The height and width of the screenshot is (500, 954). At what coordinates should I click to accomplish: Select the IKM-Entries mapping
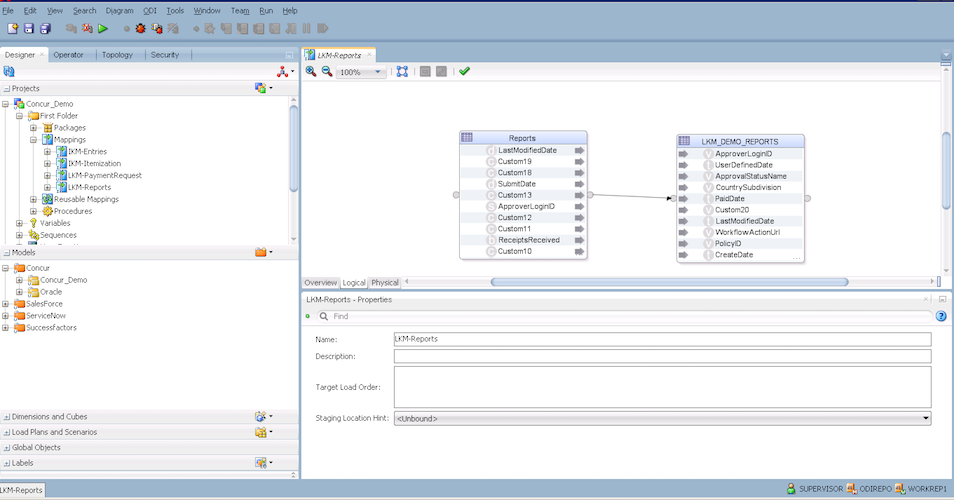(x=88, y=151)
